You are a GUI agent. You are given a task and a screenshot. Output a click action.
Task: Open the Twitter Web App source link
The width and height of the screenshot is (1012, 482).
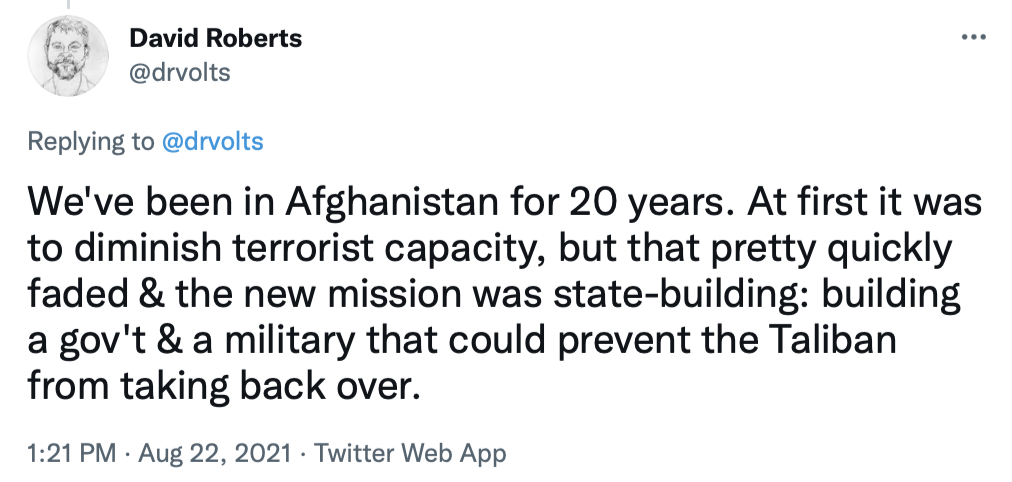[x=410, y=453]
